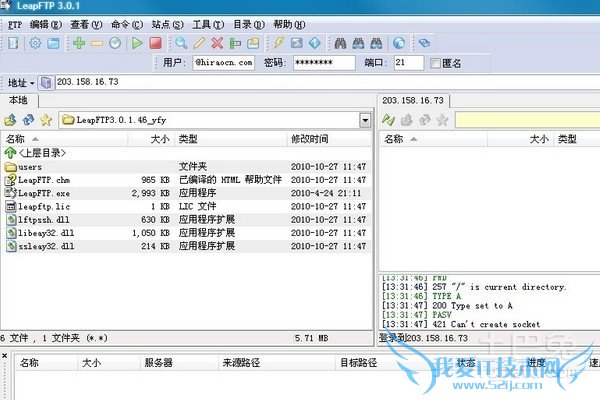
Task: Click the blue window icon beside the gear
Action: [x=53, y=43]
